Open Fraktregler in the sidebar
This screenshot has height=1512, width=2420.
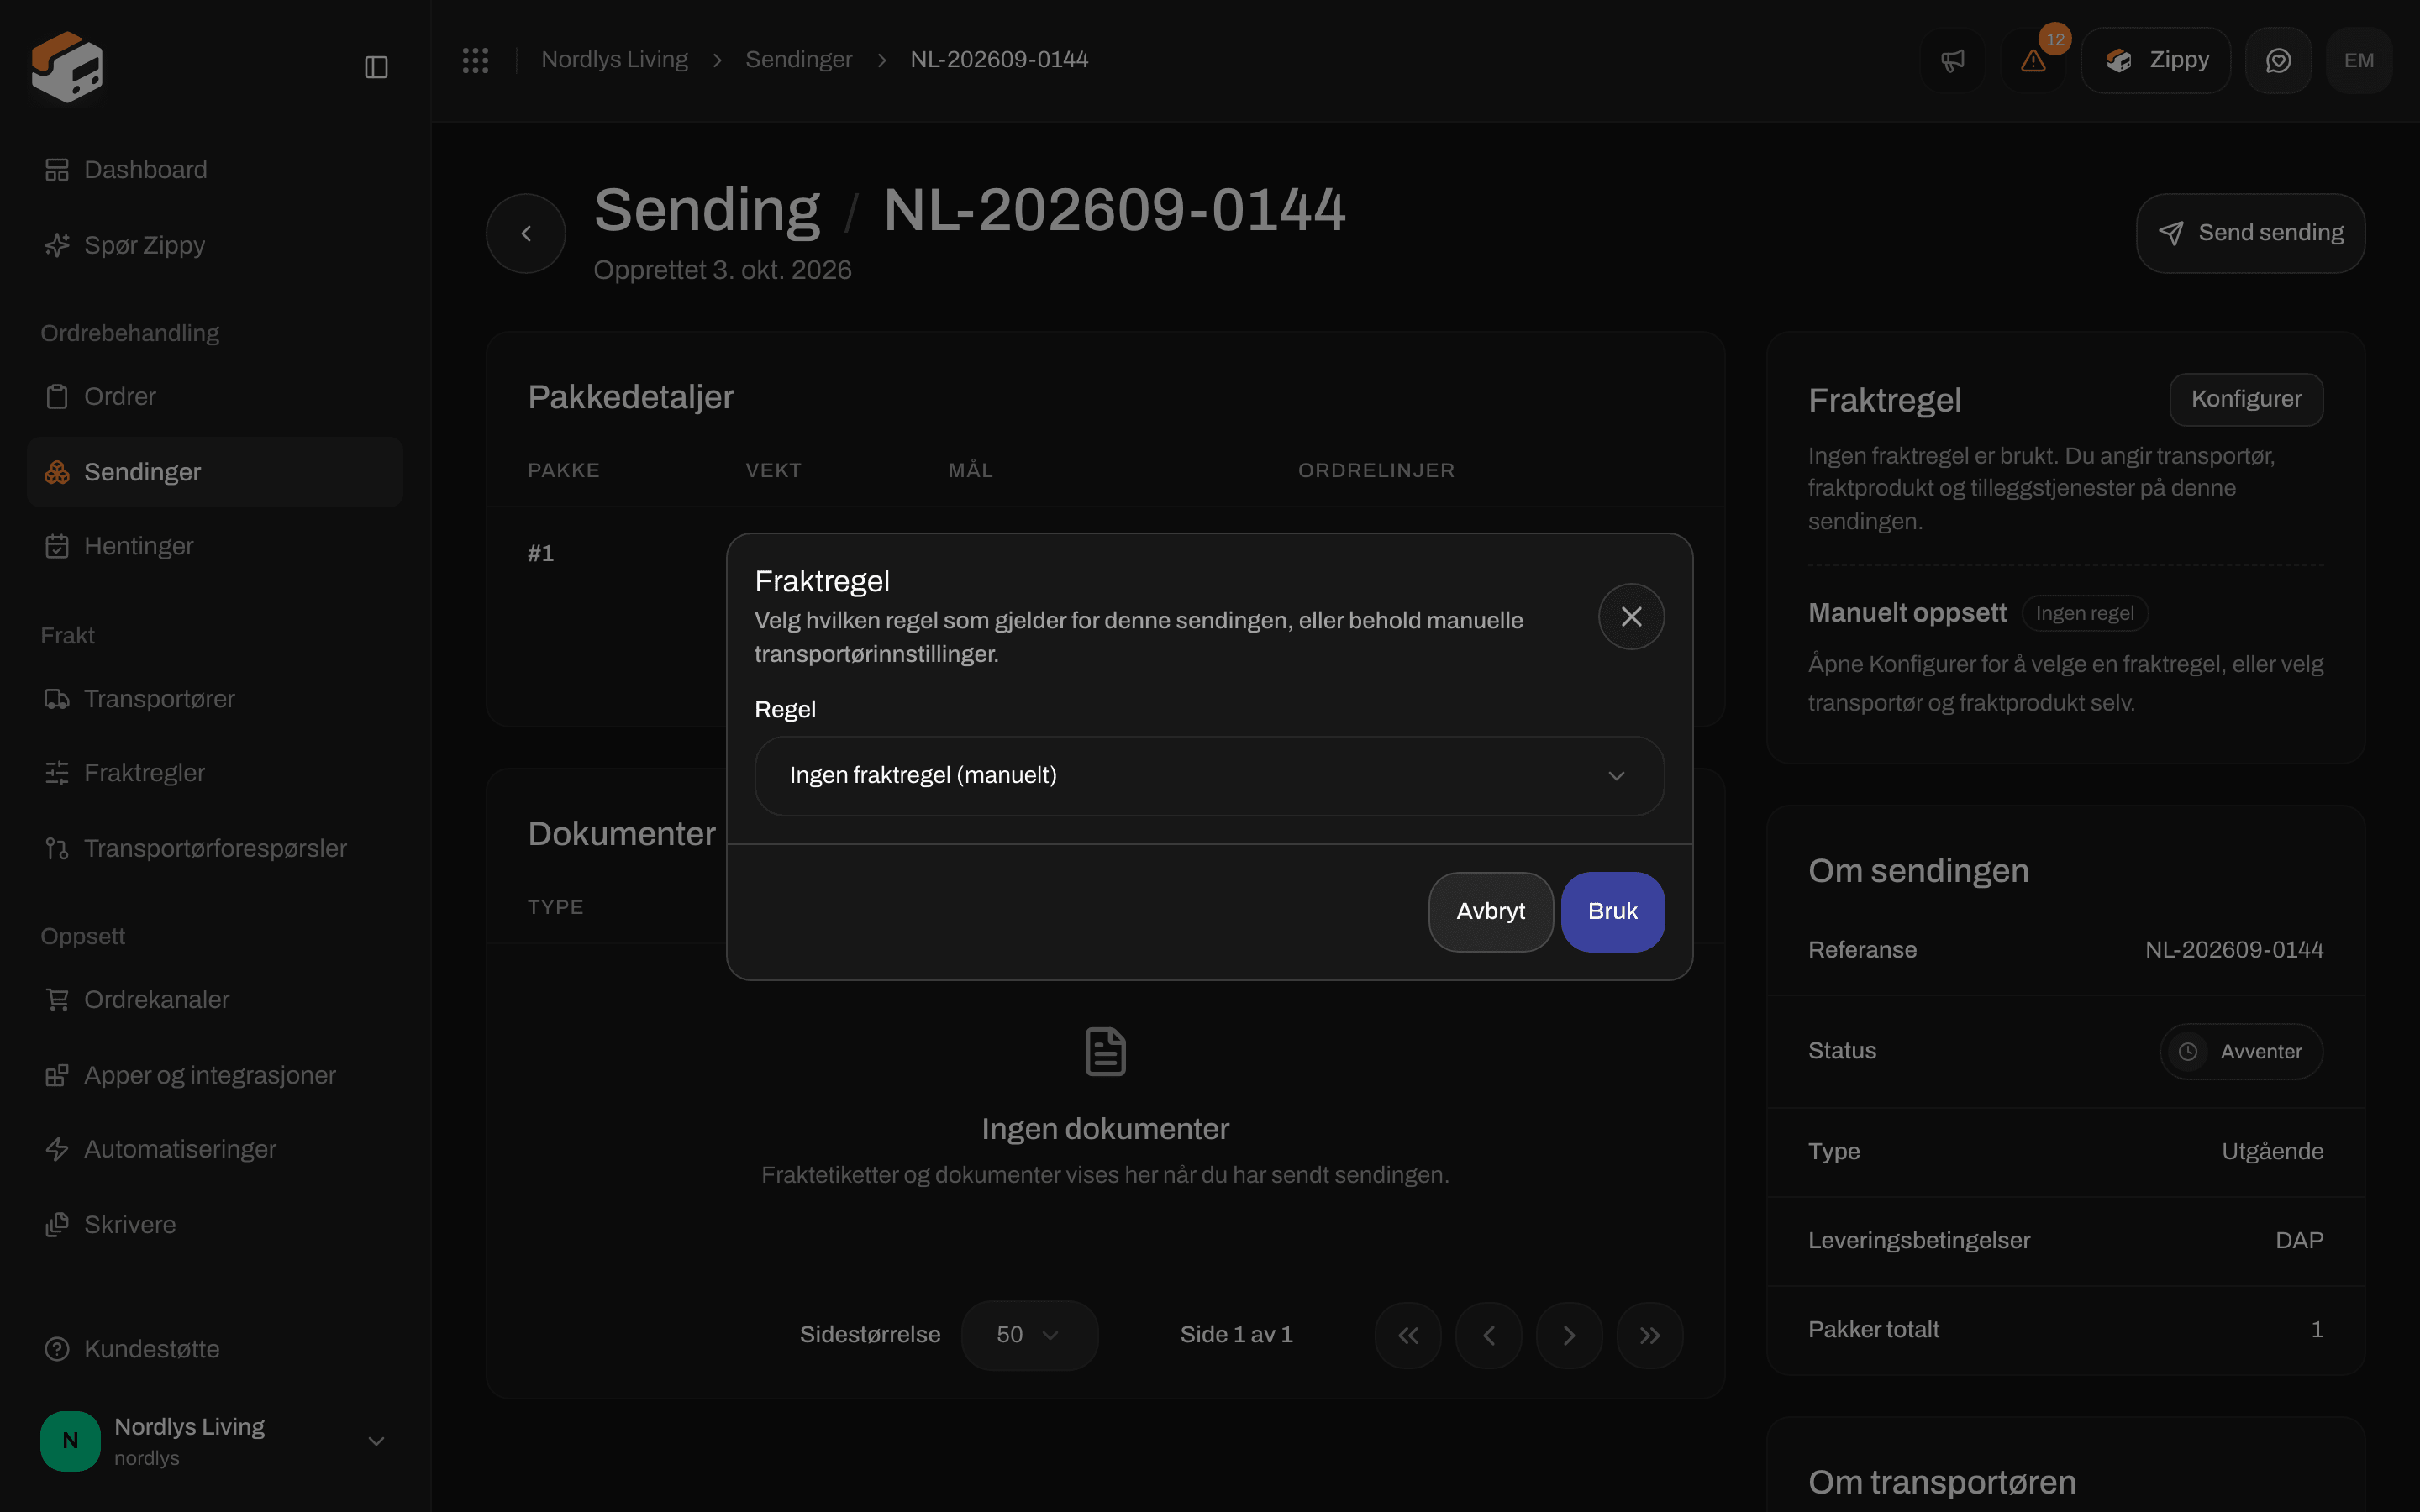point(215,773)
